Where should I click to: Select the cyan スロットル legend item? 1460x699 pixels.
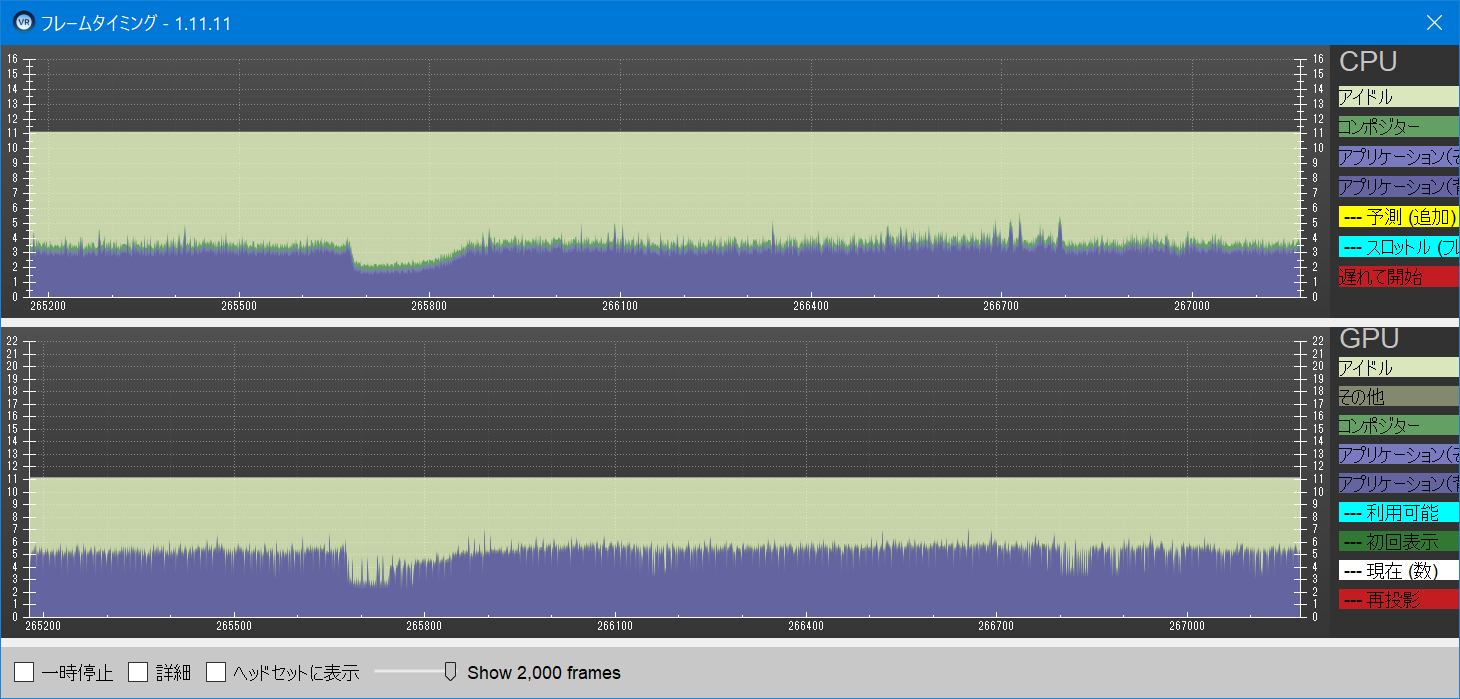click(1398, 247)
